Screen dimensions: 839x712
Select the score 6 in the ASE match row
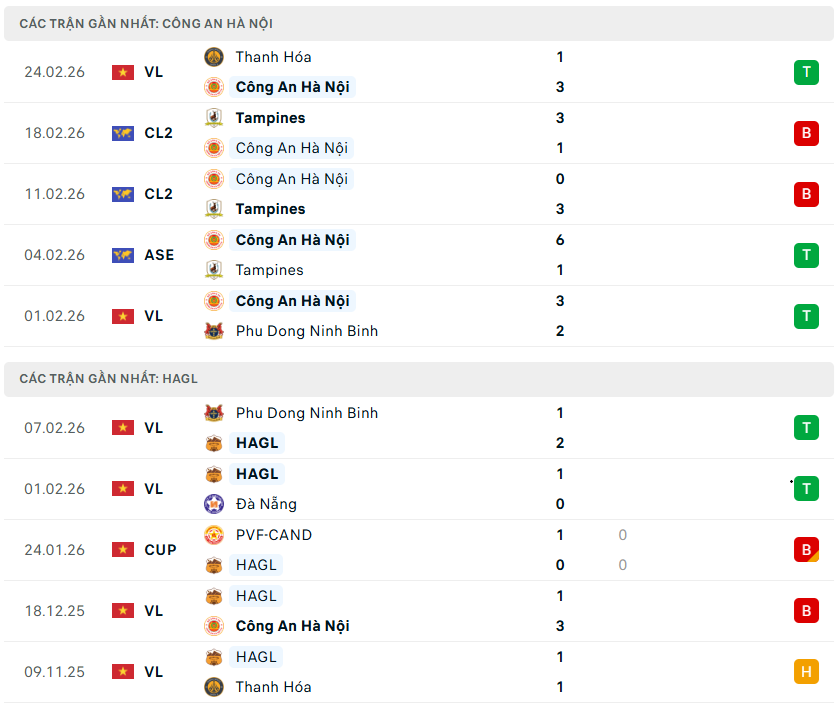pyautogui.click(x=559, y=240)
